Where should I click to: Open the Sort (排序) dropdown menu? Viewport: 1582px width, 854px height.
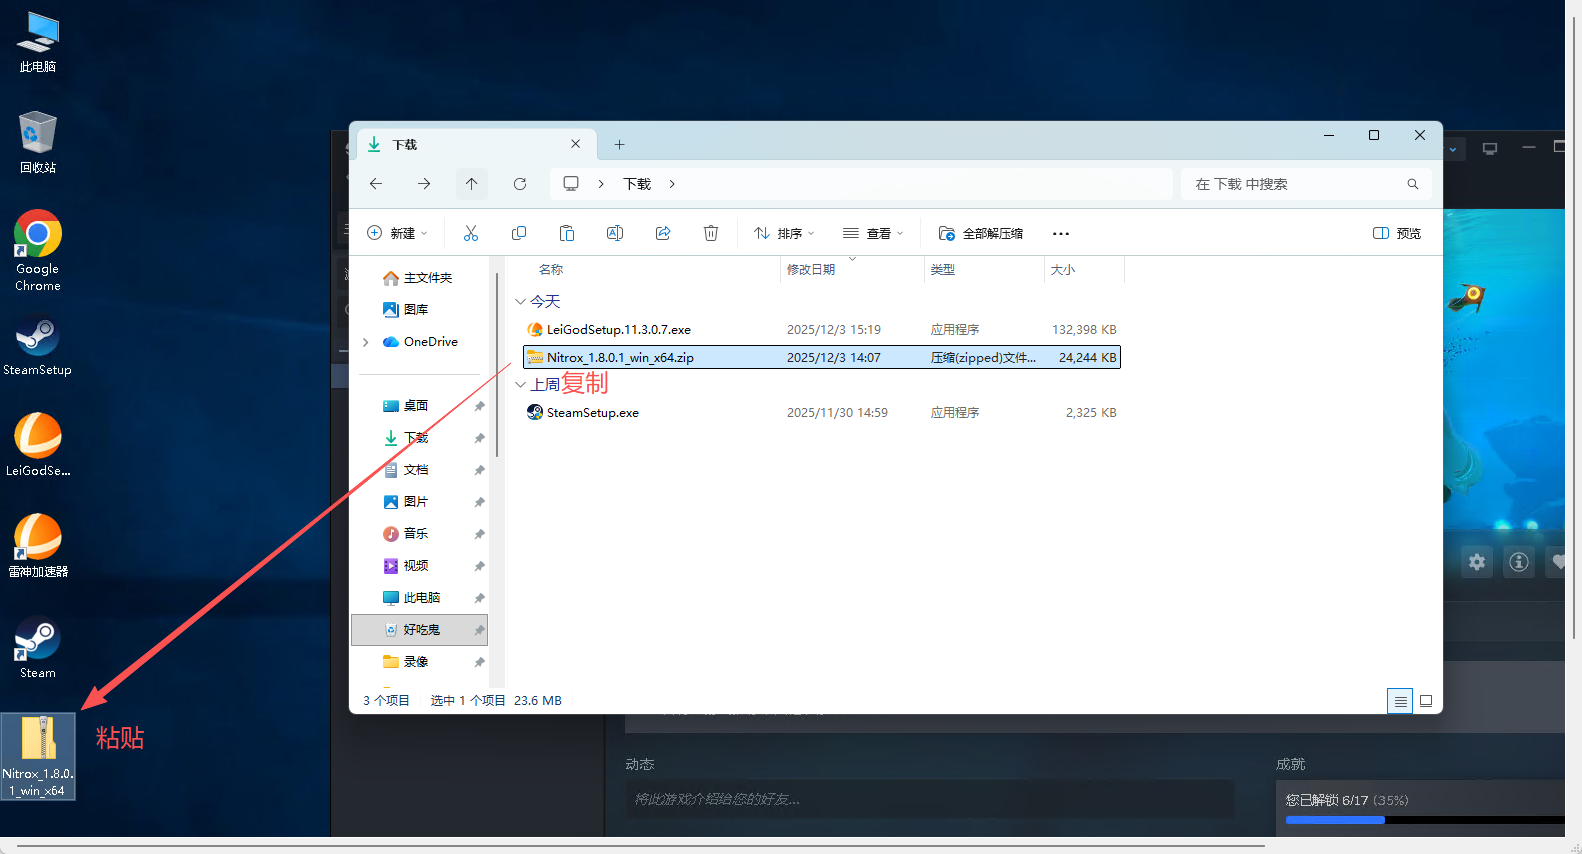point(784,233)
